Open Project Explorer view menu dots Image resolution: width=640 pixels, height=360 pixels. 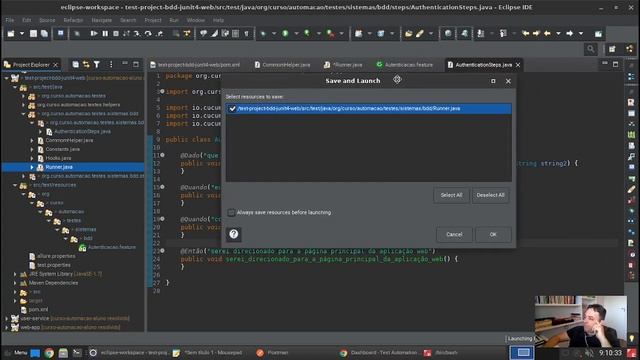(111, 64)
